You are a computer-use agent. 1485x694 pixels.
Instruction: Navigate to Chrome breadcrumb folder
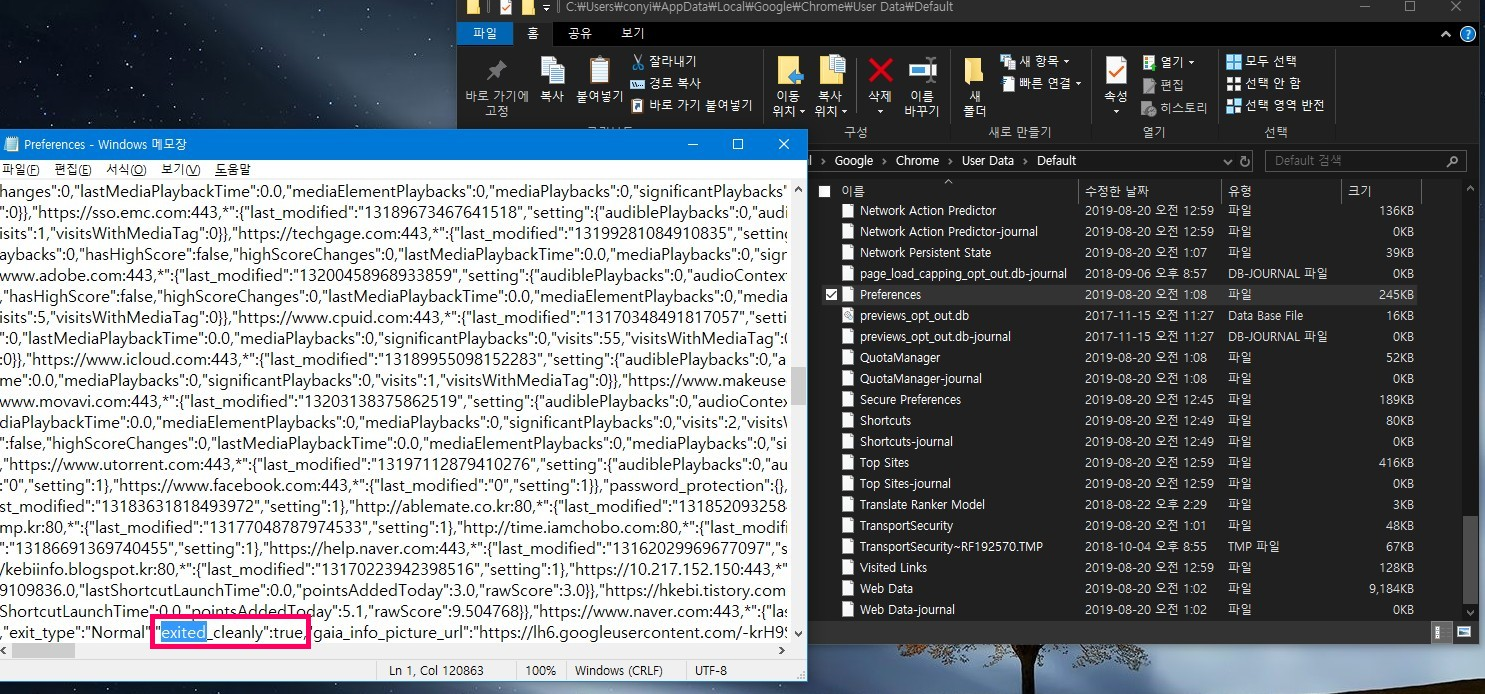pos(917,160)
